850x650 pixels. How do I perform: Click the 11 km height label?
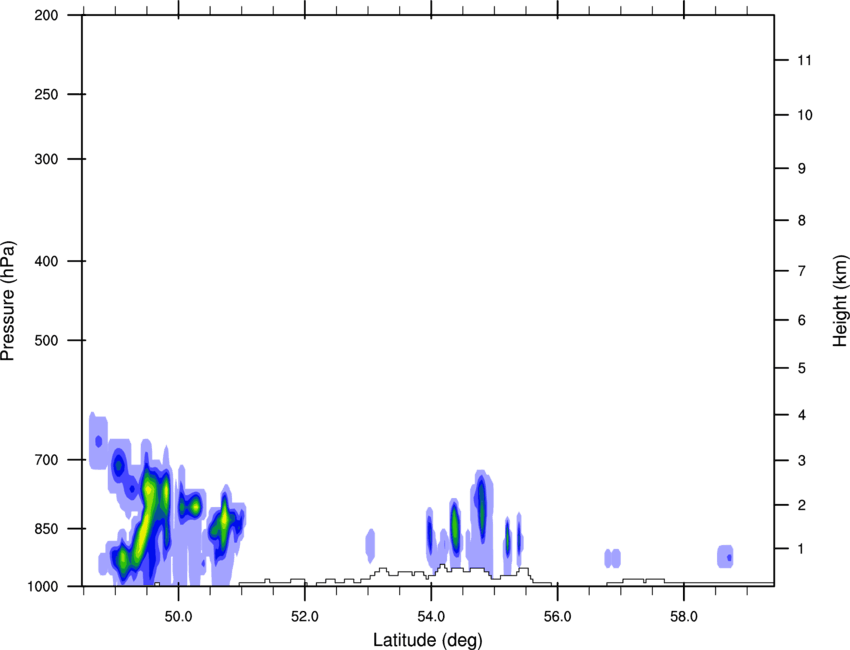tap(804, 60)
